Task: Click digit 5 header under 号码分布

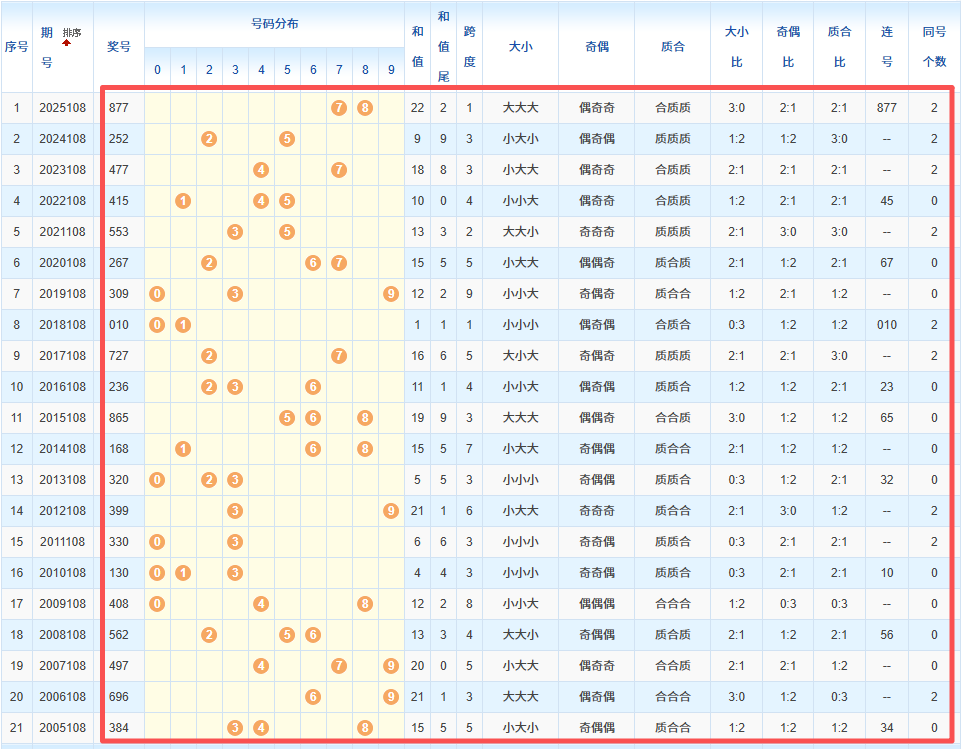Action: coord(287,69)
